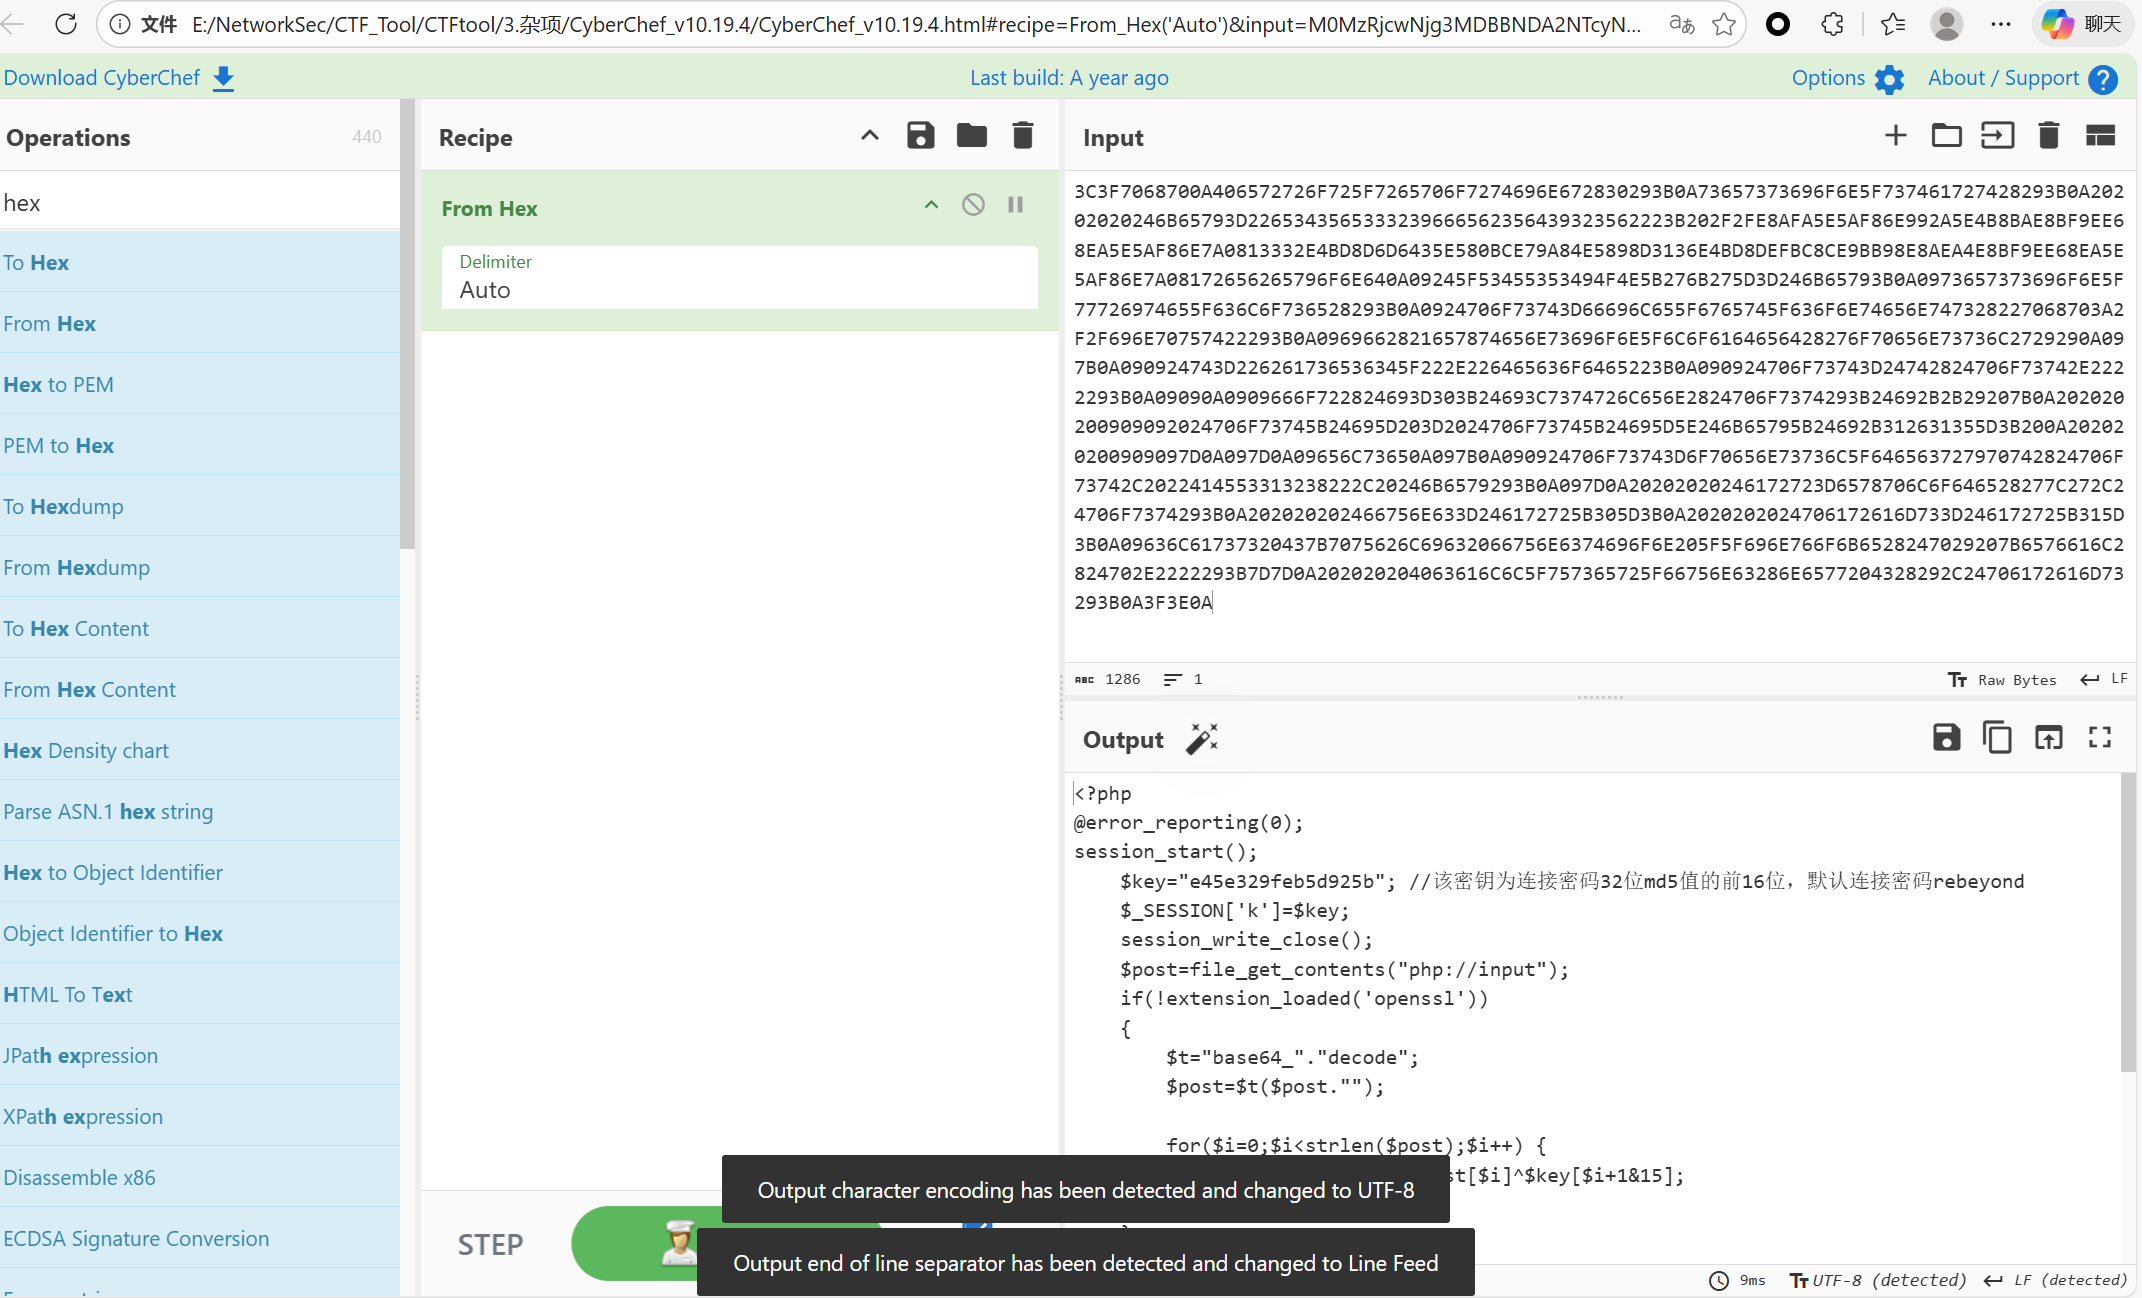Add a new input tab

pos(1895,136)
